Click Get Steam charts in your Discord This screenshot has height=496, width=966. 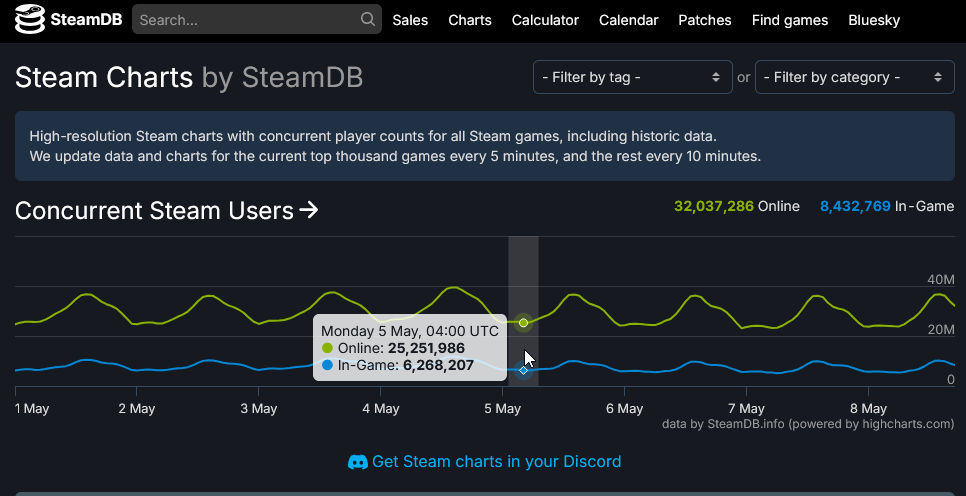point(497,461)
